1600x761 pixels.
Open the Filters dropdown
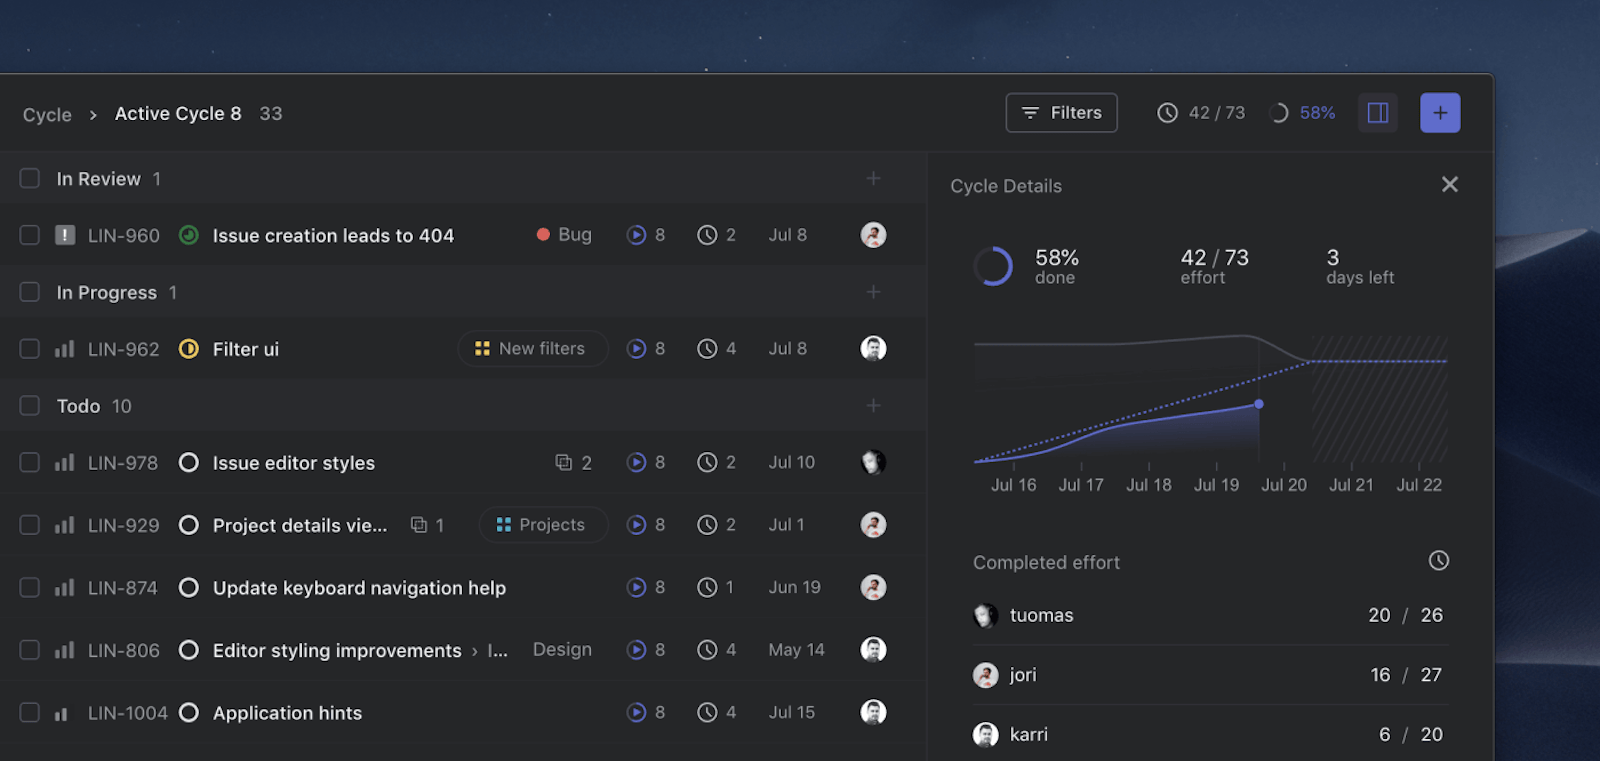tap(1061, 113)
